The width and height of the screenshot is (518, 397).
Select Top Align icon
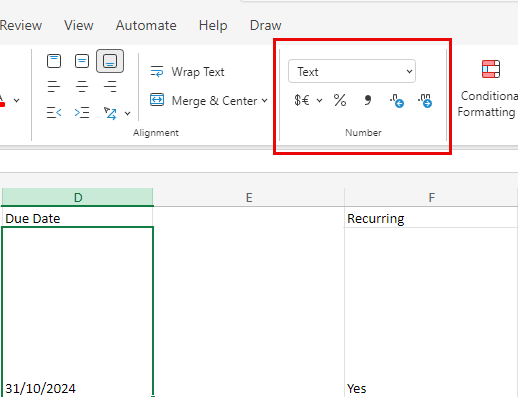pyautogui.click(x=54, y=61)
